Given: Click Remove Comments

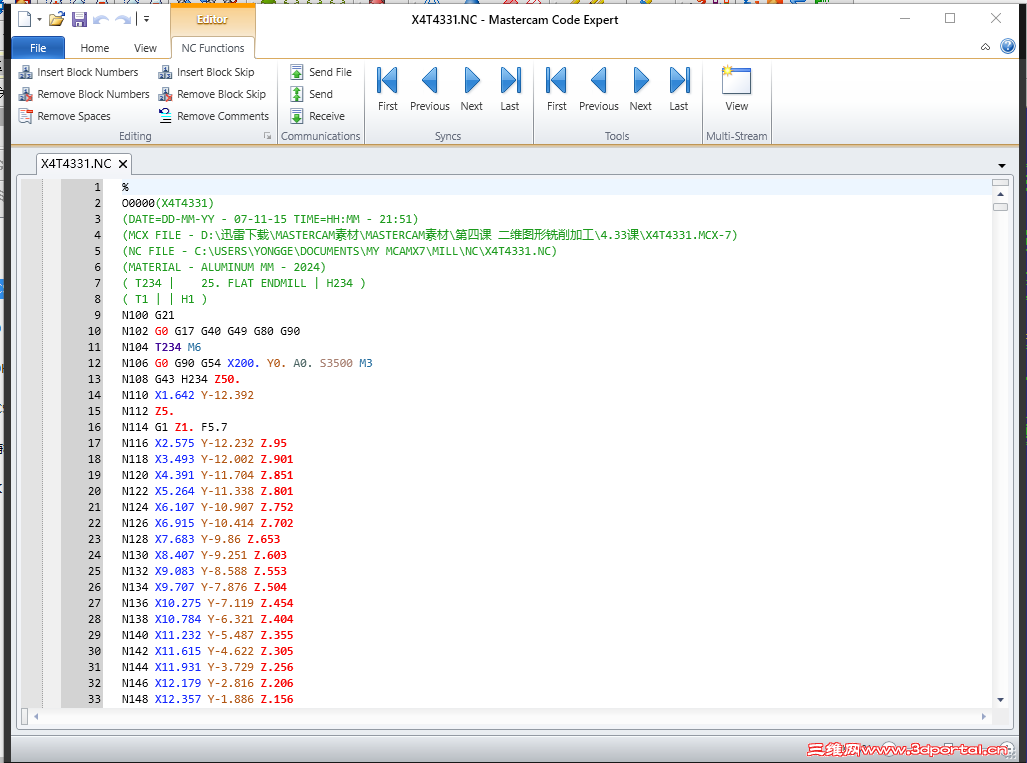Looking at the screenshot, I should 214,116.
